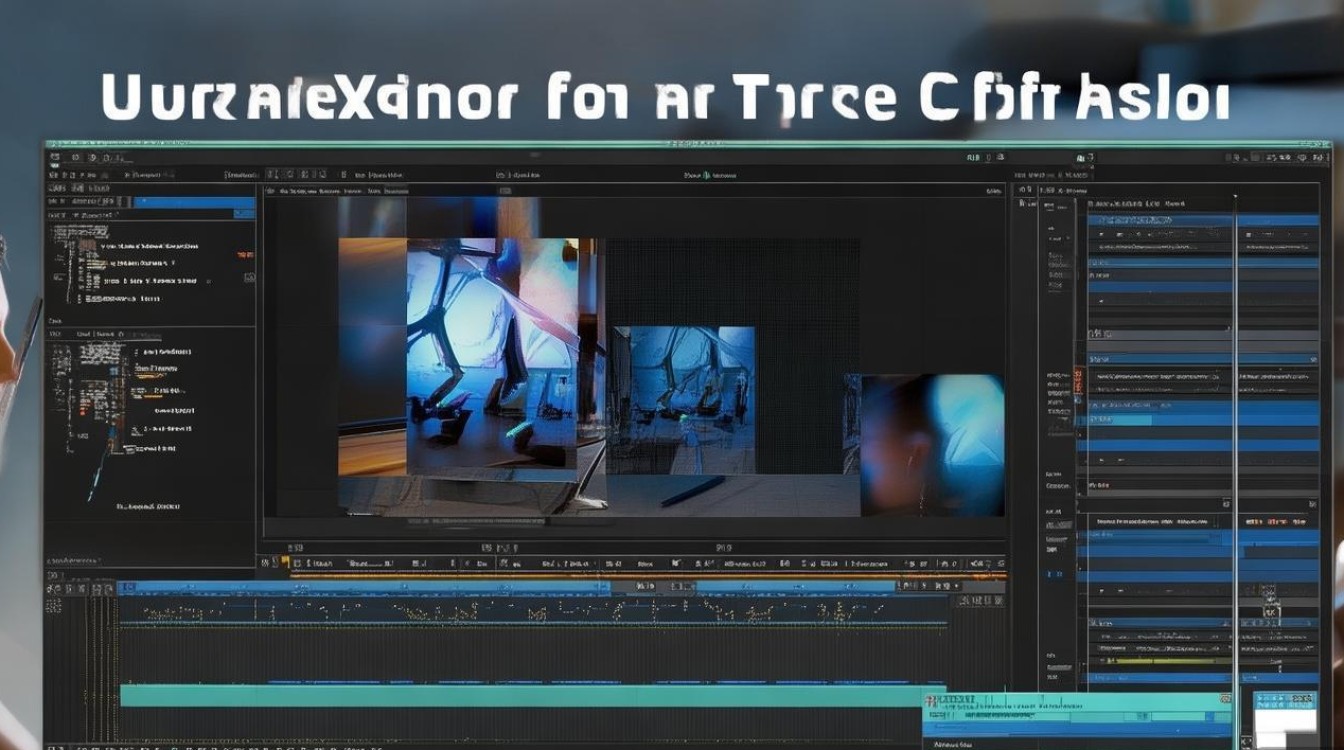Select the middle darker blue thumbnail in the viewer
Image resolution: width=1344 pixels, height=750 pixels.
(x=683, y=400)
